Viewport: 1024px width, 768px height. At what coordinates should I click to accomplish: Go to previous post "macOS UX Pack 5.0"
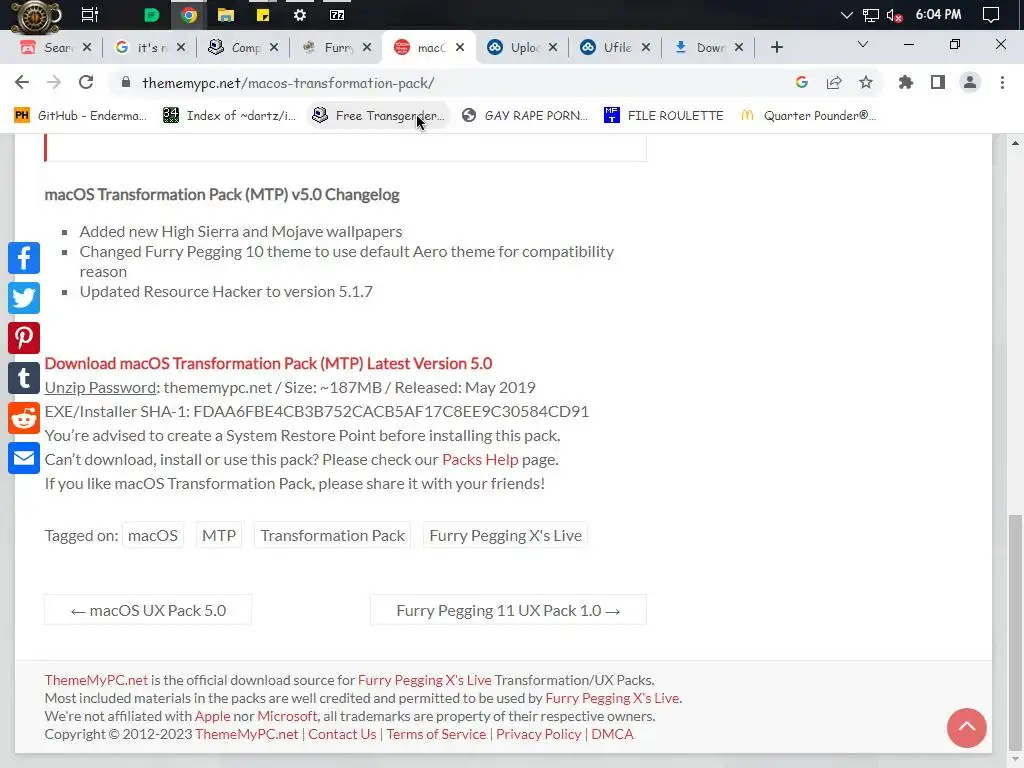pyautogui.click(x=148, y=610)
